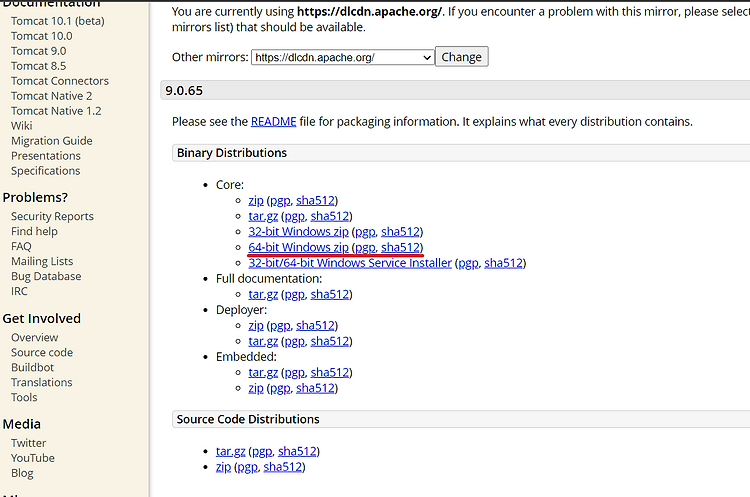
Task: Download the 32-bit Windows zip
Action: (298, 232)
